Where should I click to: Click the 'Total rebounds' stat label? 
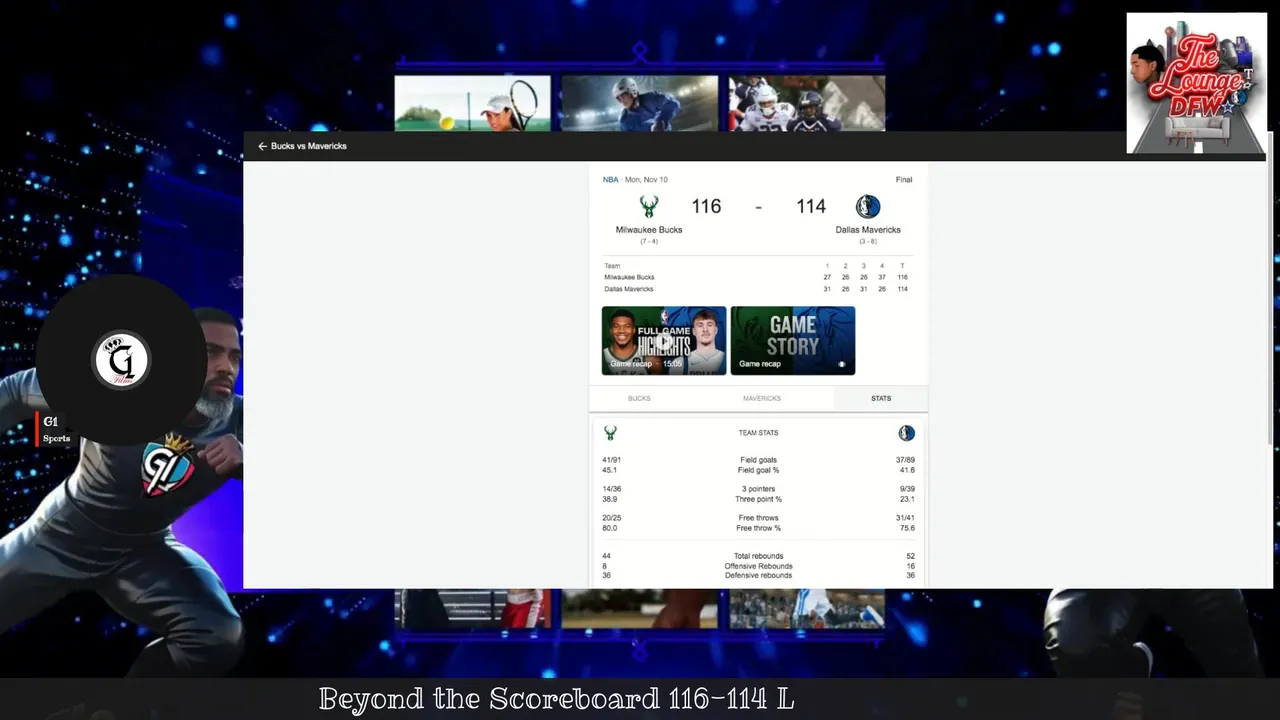[758, 556]
